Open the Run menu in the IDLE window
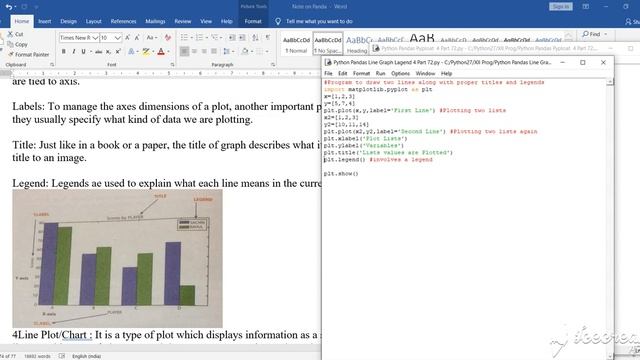The image size is (640, 360). tap(380, 73)
